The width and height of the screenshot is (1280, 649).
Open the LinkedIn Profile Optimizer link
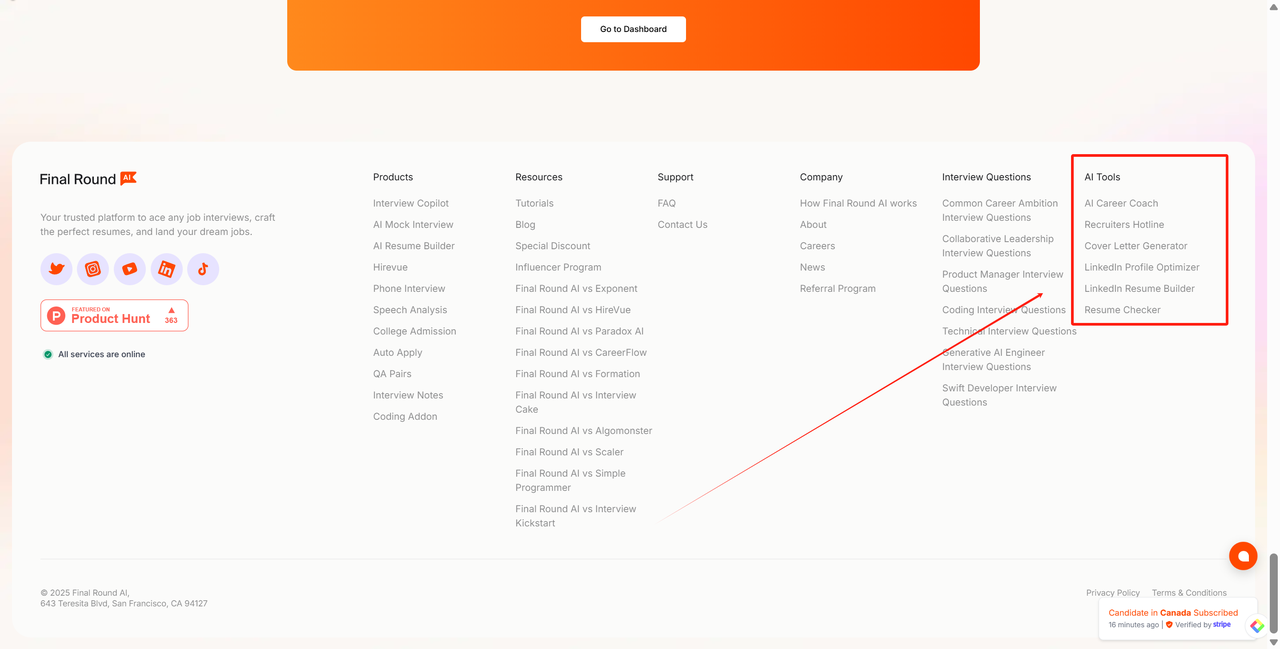(1141, 267)
